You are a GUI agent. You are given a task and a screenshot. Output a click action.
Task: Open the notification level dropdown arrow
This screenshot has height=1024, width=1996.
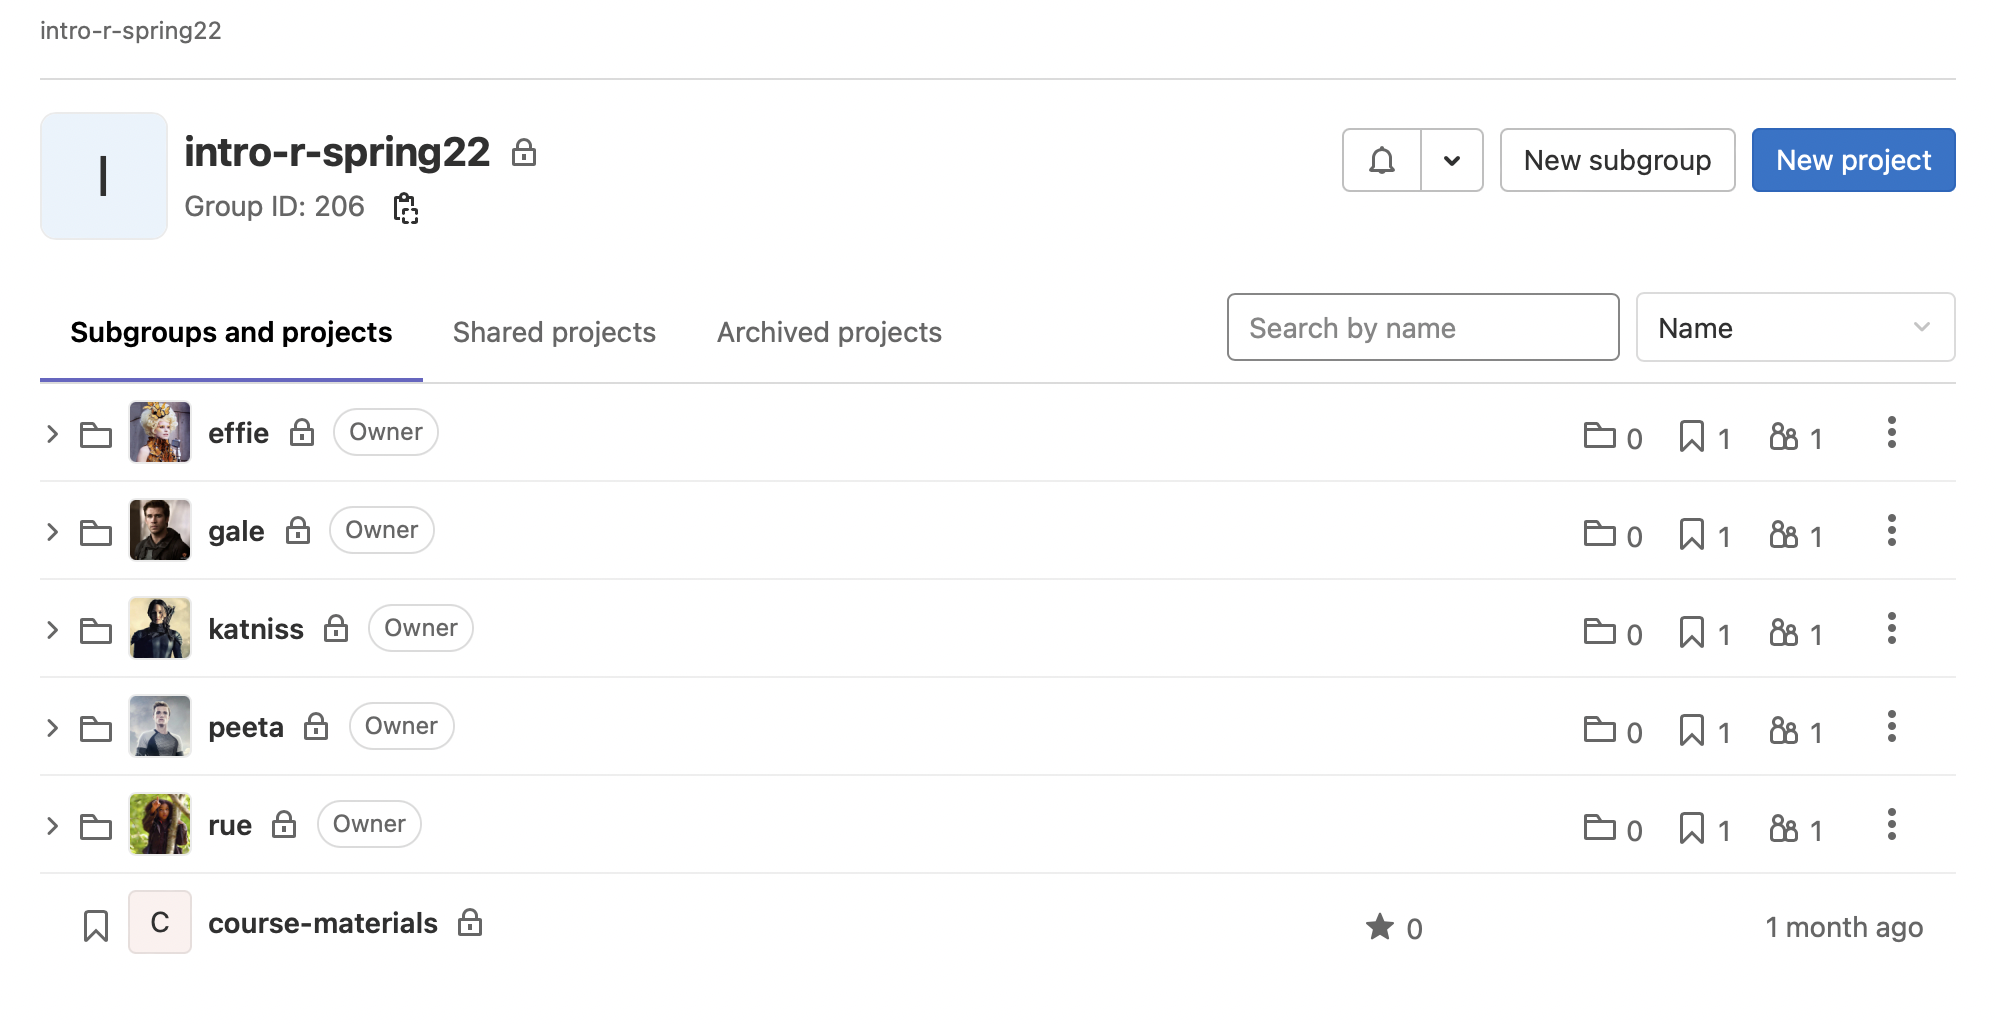1452,160
